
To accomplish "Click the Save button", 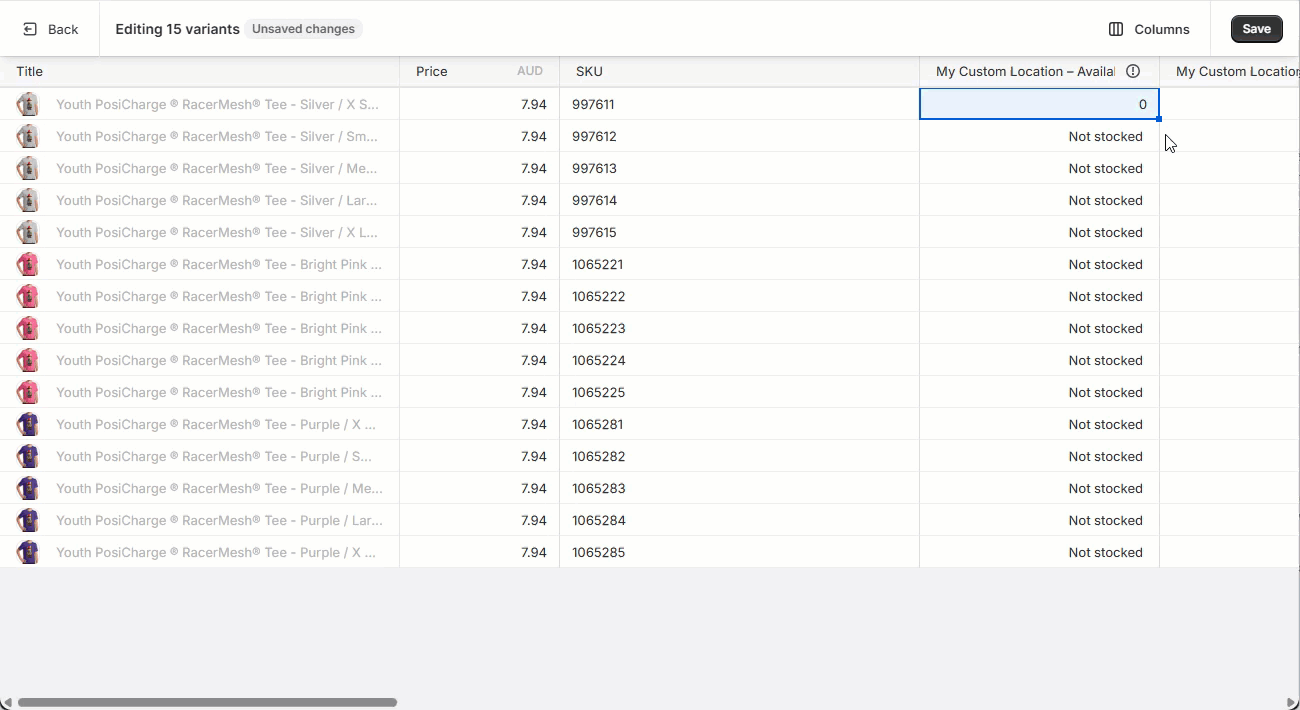I will [x=1257, y=29].
